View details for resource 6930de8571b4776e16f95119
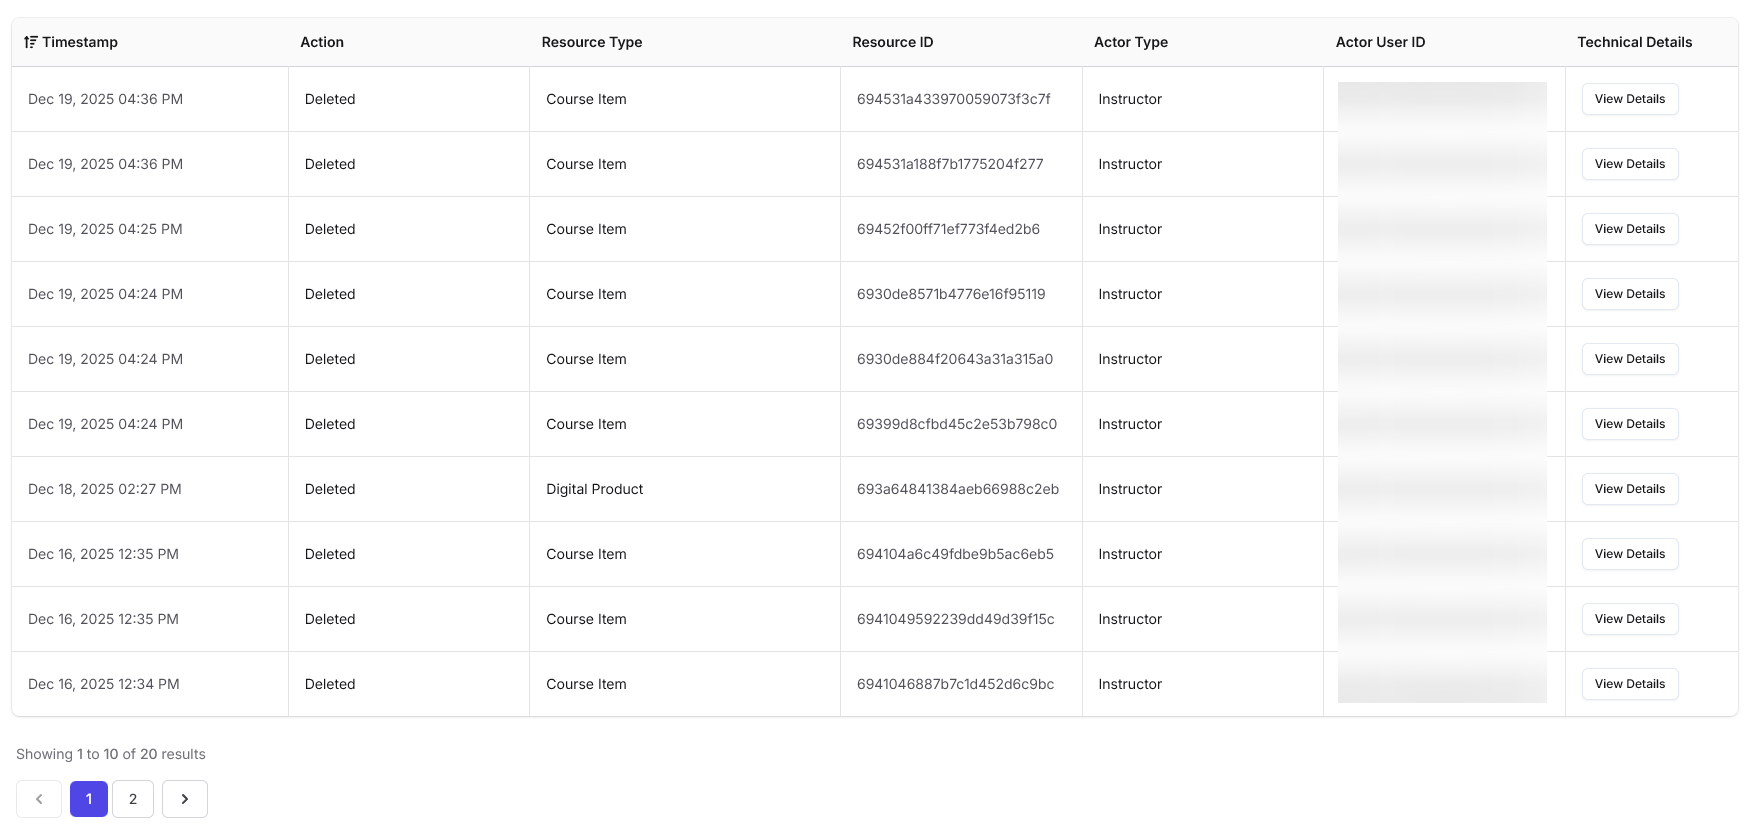The image size is (1756, 833). (1629, 294)
